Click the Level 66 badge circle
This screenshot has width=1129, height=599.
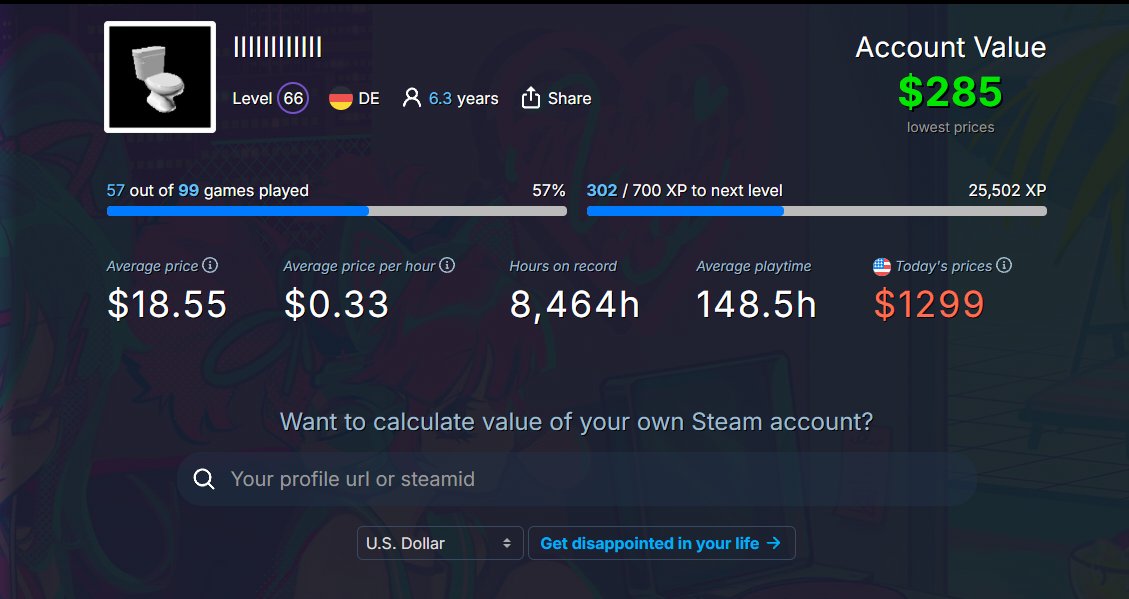point(293,99)
